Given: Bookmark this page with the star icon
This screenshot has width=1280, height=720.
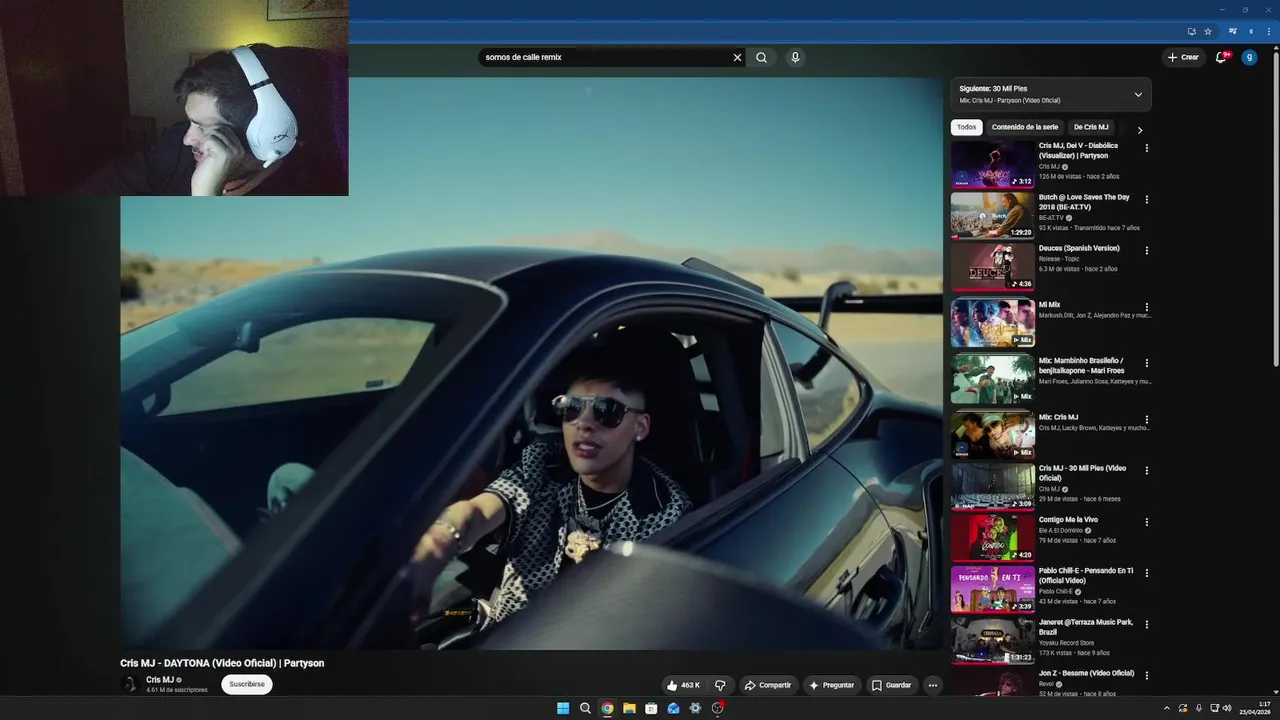Looking at the screenshot, I should coord(1208,31).
